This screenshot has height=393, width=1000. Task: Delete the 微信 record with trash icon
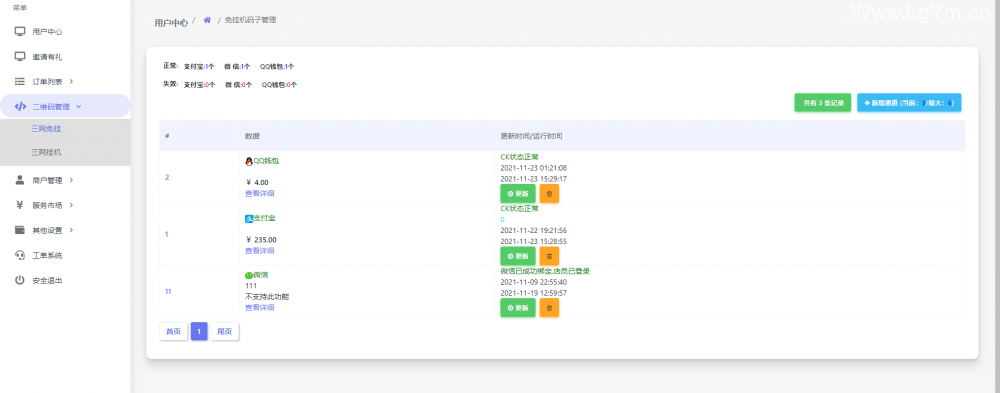(x=549, y=308)
